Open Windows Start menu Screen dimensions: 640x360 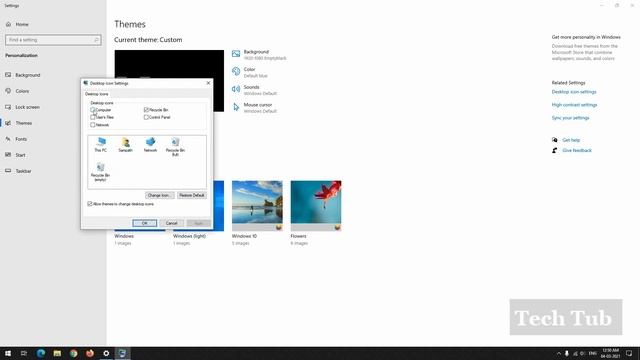tap(8, 353)
